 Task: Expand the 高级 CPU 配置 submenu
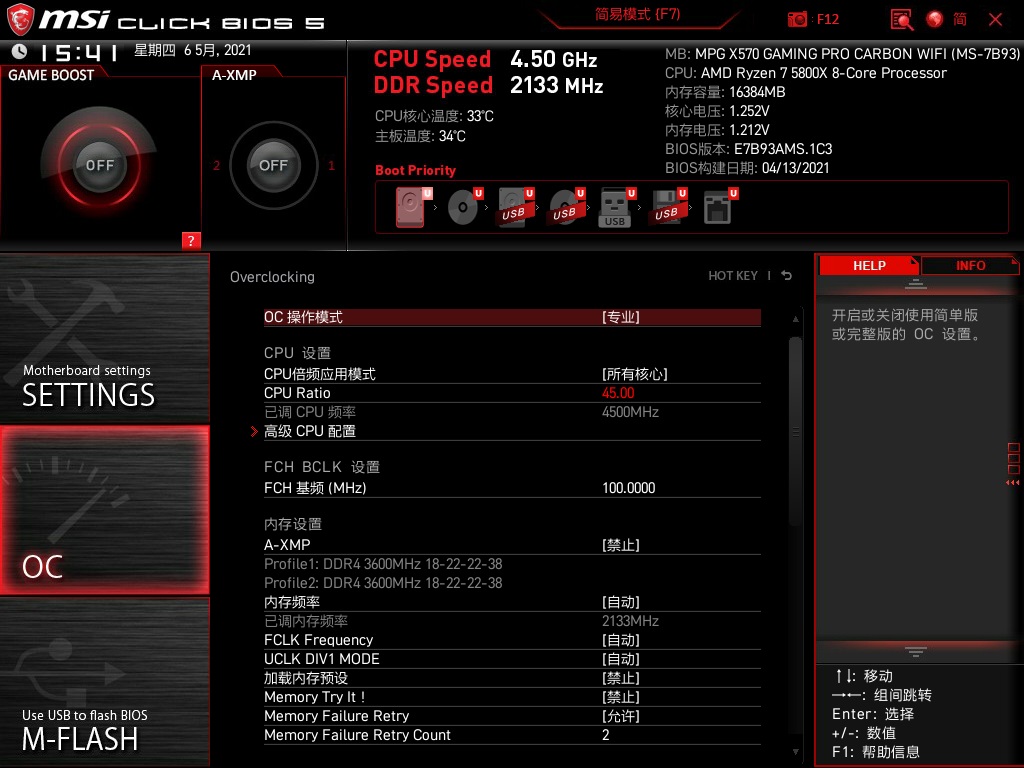(x=311, y=431)
